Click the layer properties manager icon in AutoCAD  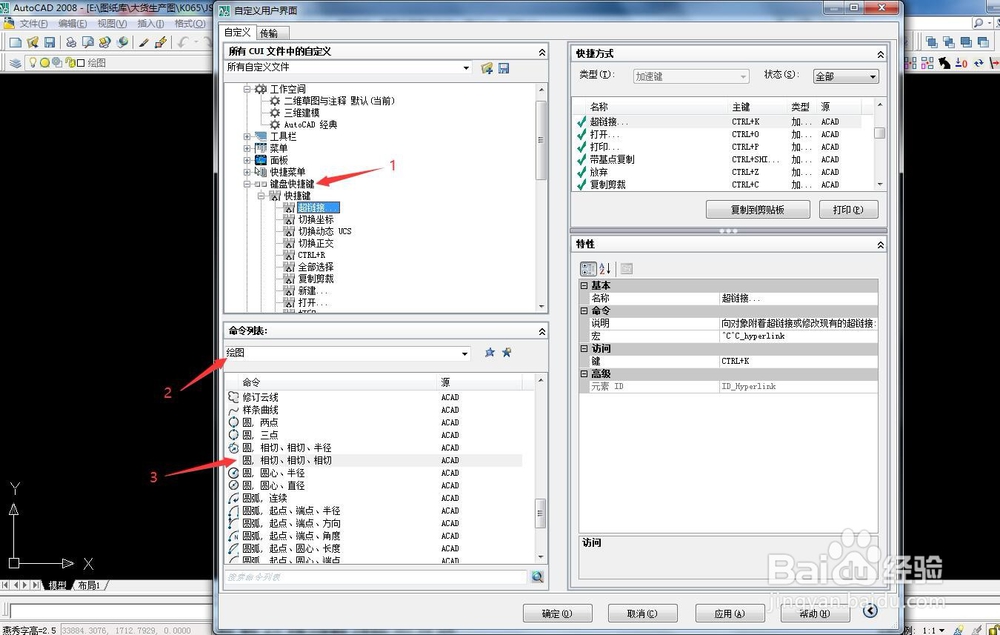click(15, 62)
